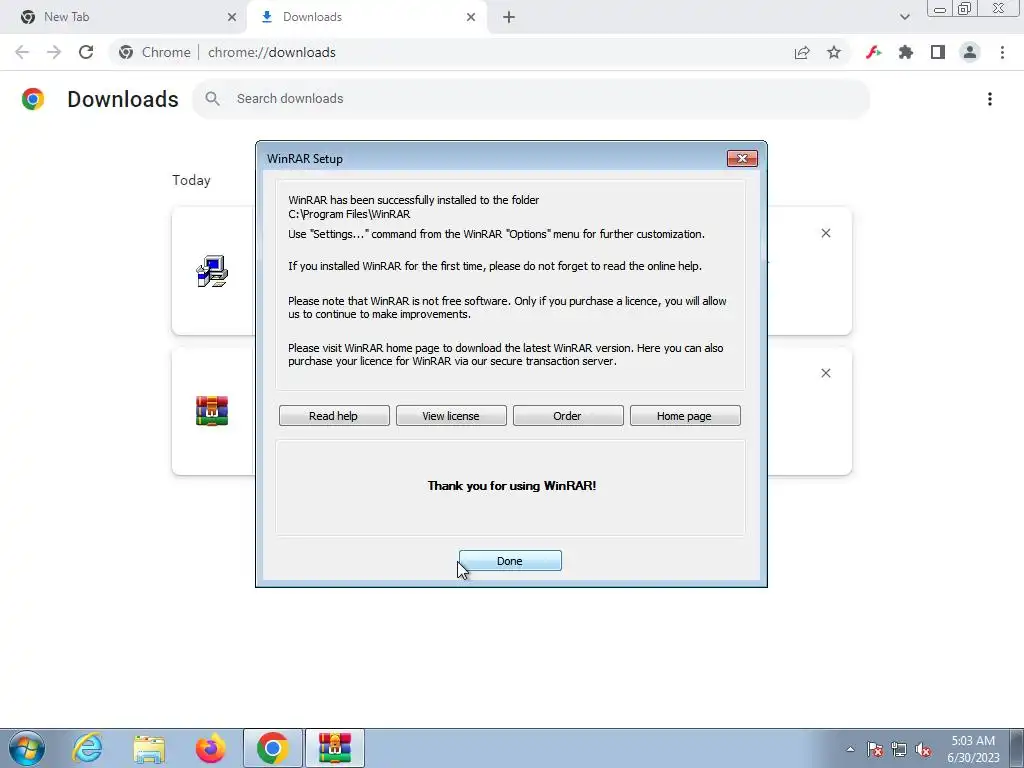Screen dimensions: 1024x768
Task: Click the installer computer file icon
Action: 212,271
